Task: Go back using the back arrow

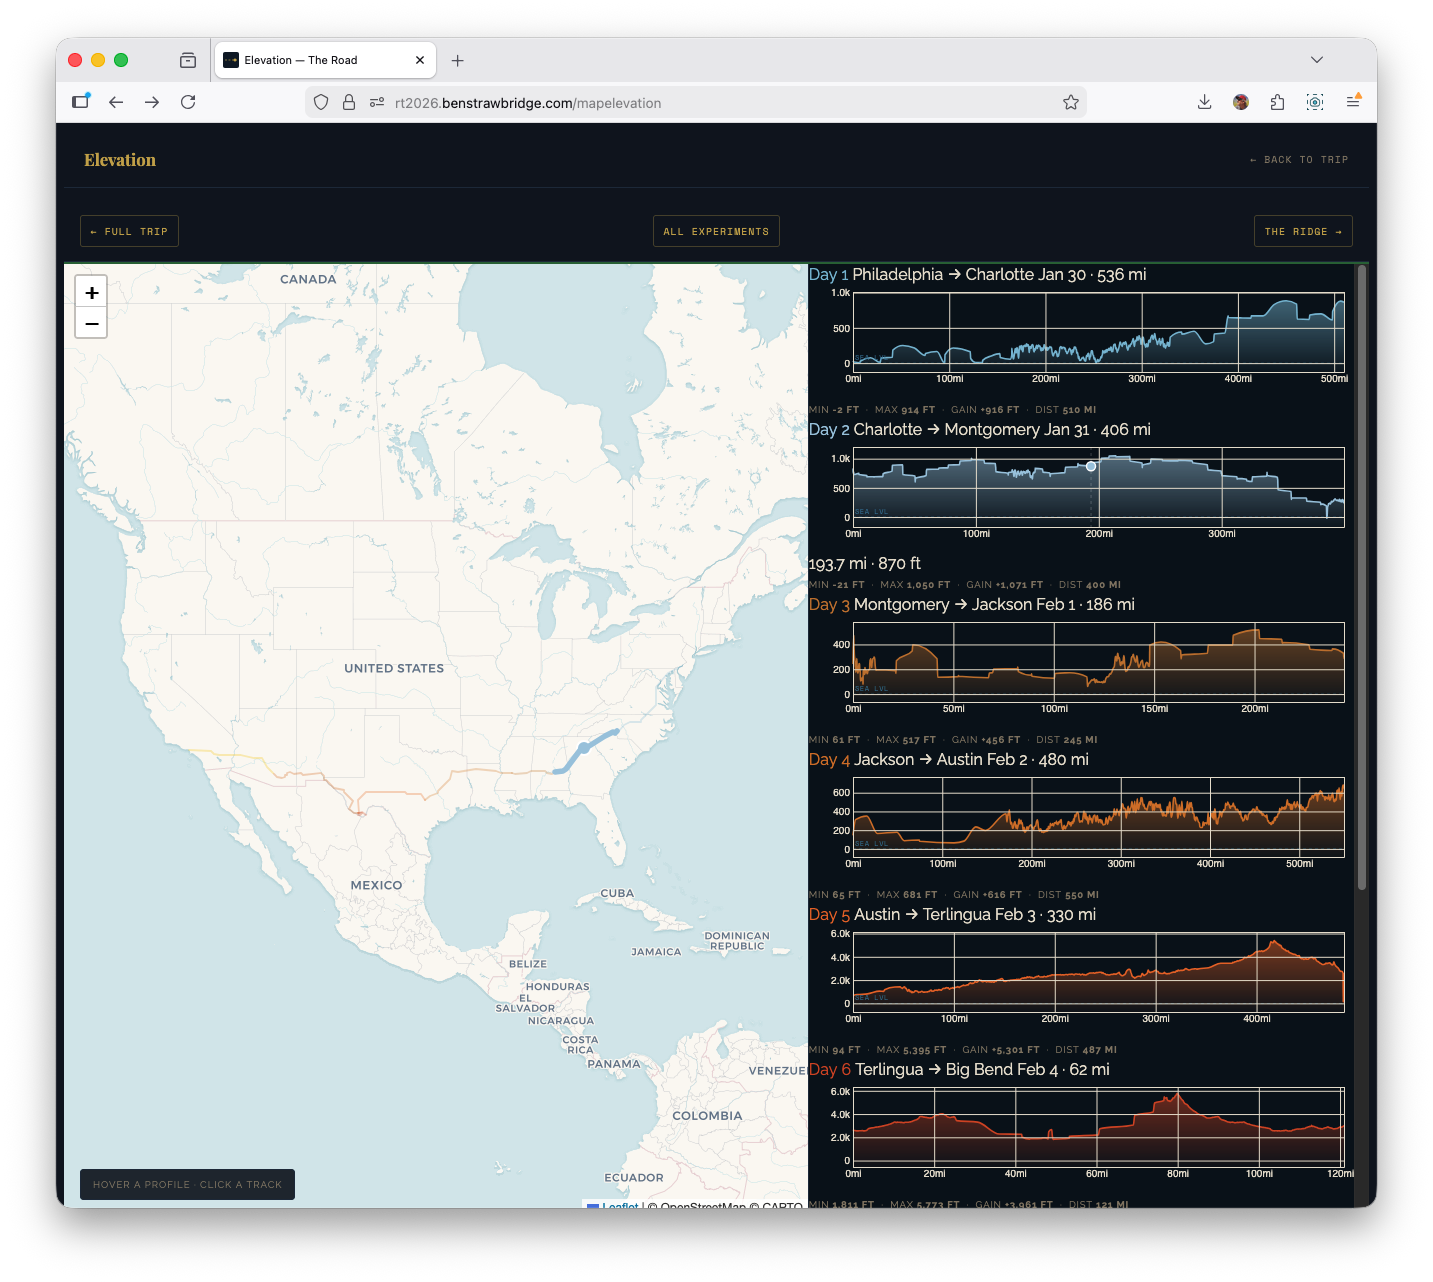Action: [116, 102]
